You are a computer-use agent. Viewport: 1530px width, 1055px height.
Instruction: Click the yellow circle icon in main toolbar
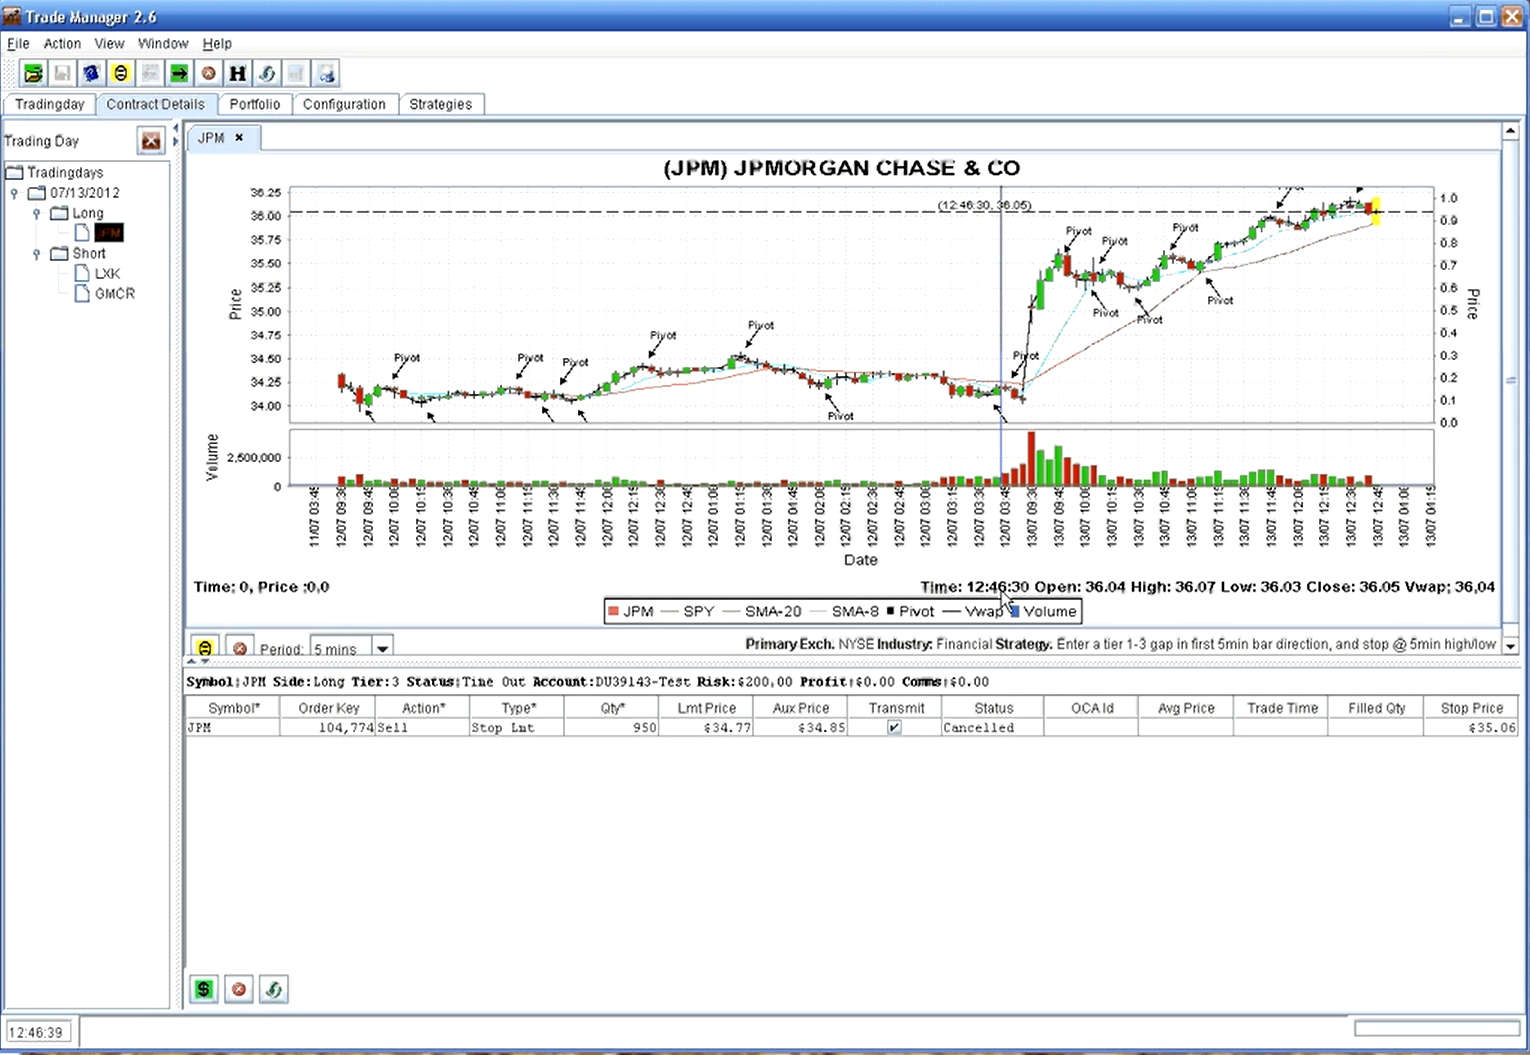point(121,73)
